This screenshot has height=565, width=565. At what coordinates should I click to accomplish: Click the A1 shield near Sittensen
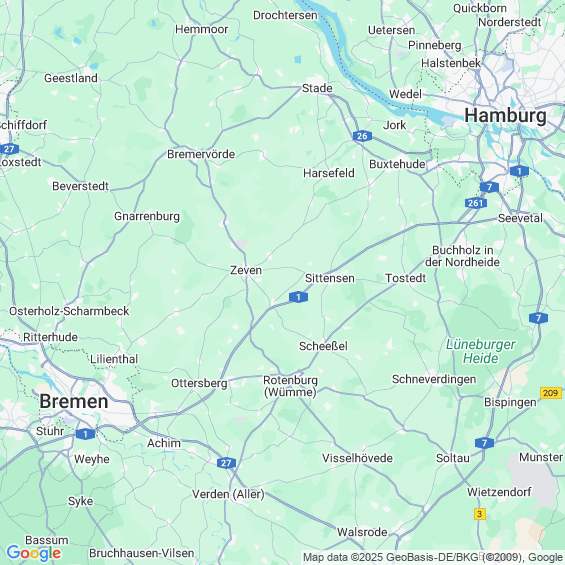298,297
